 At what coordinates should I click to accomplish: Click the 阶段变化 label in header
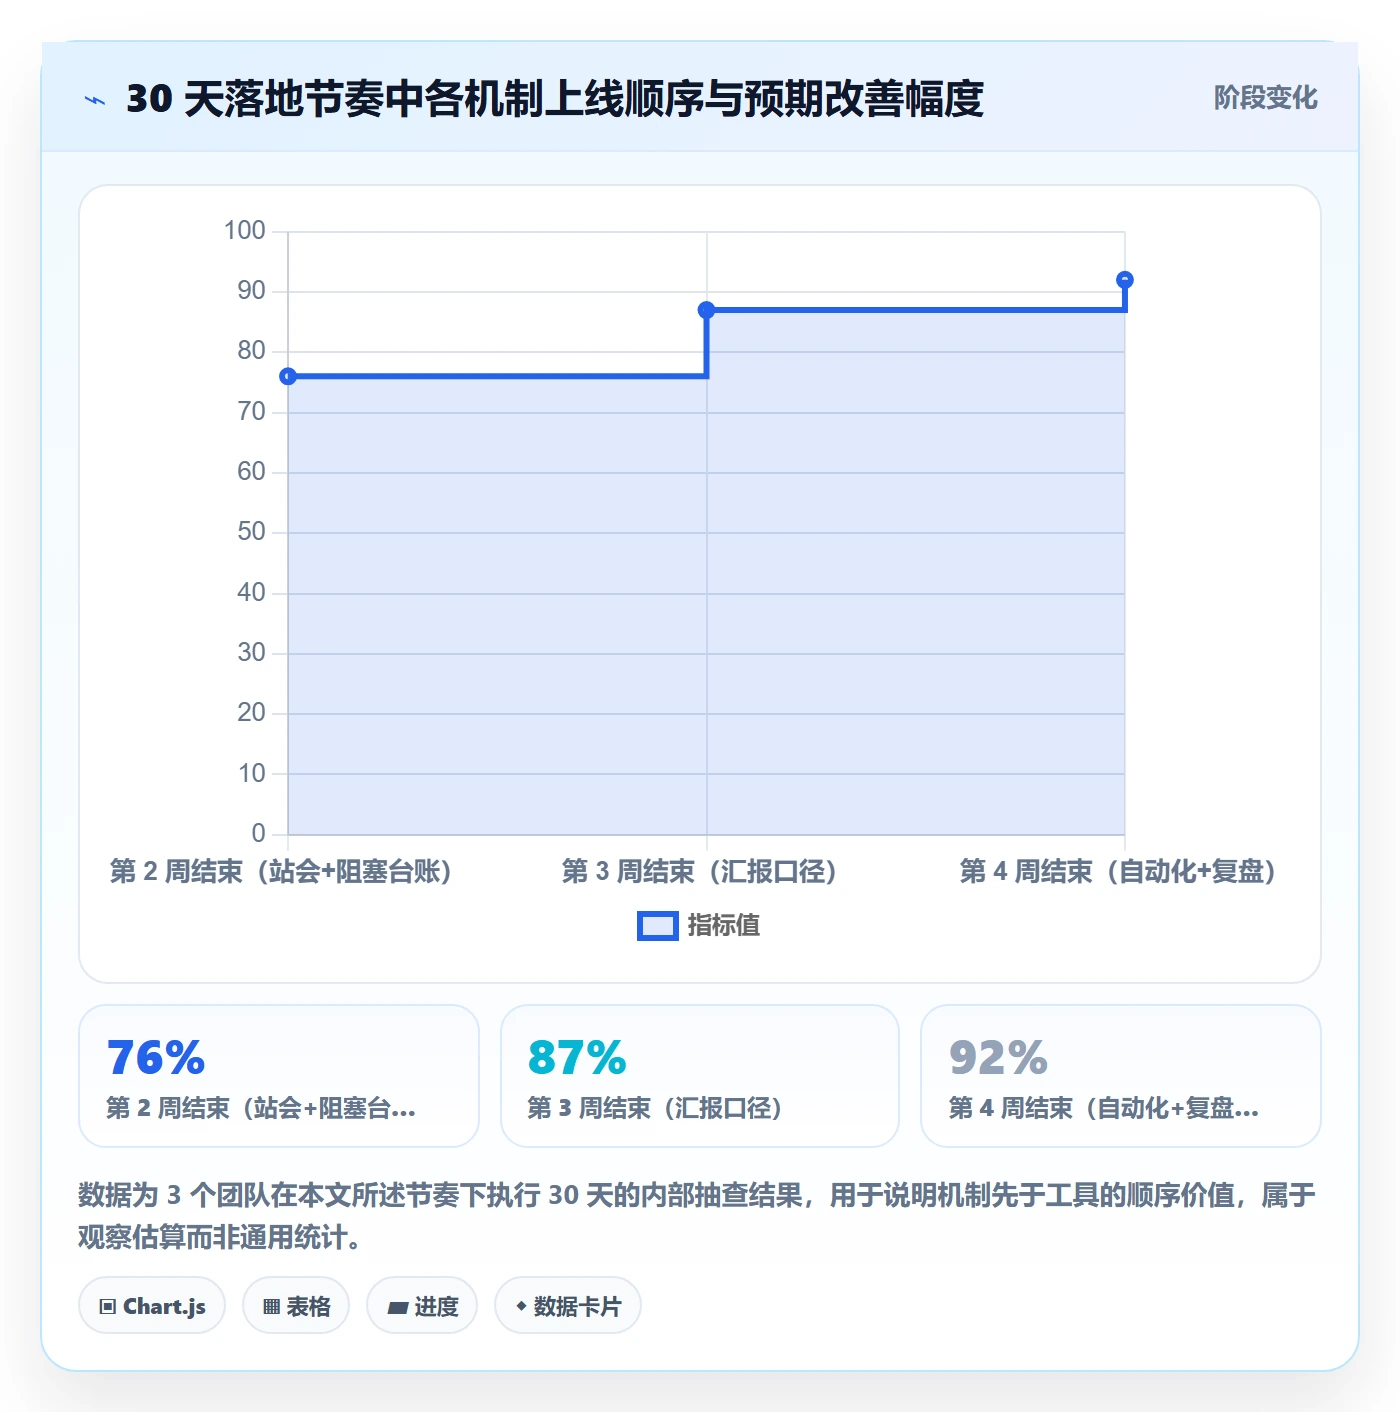(x=1265, y=98)
